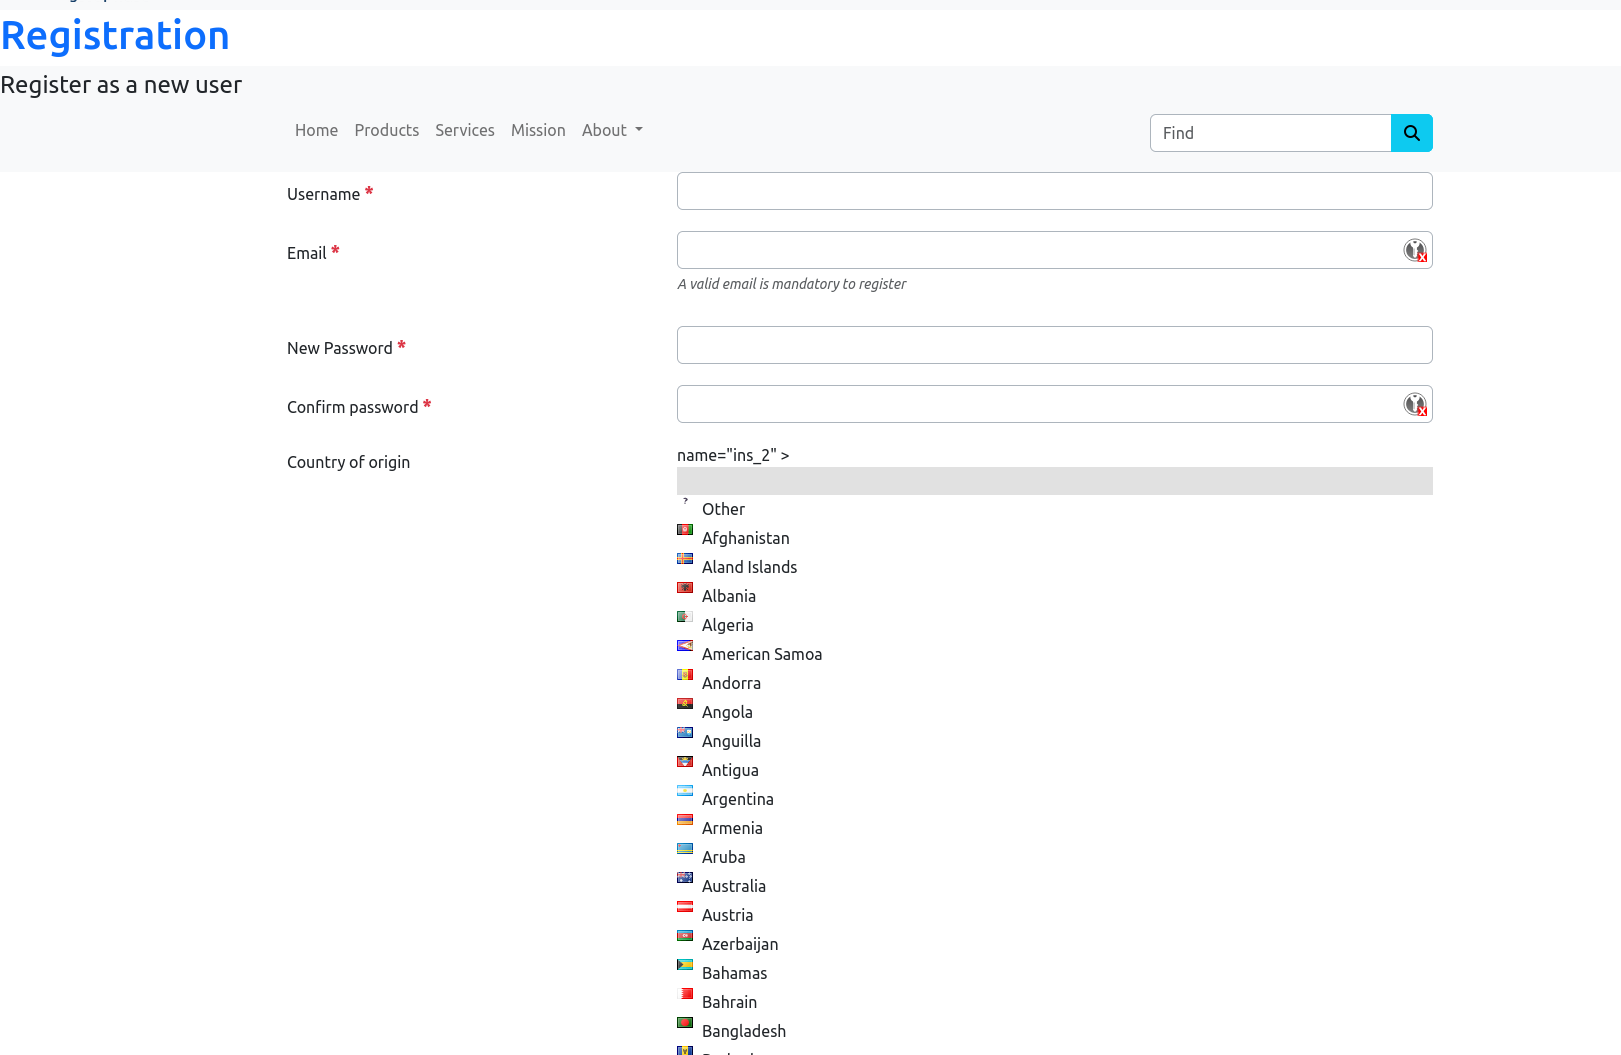Pick Angola from the country list
Viewport: 1621px width, 1055px height.
727,712
